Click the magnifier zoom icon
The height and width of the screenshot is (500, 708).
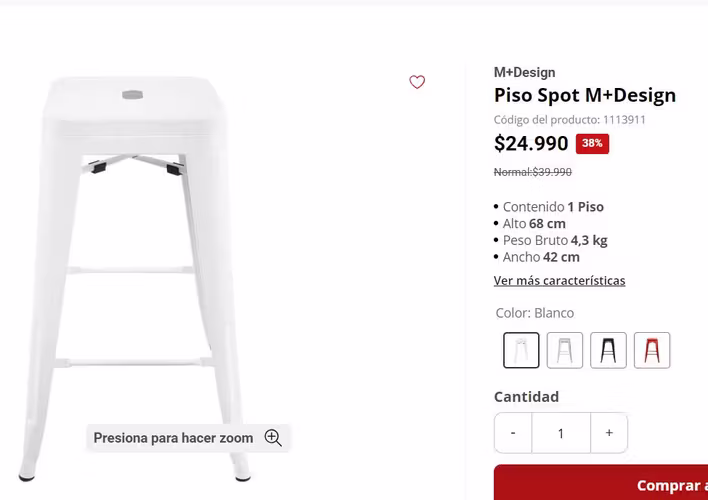click(x=273, y=438)
